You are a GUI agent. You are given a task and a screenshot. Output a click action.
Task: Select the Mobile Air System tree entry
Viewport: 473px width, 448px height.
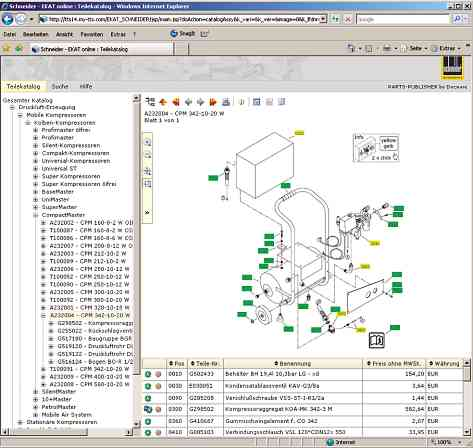(66, 415)
